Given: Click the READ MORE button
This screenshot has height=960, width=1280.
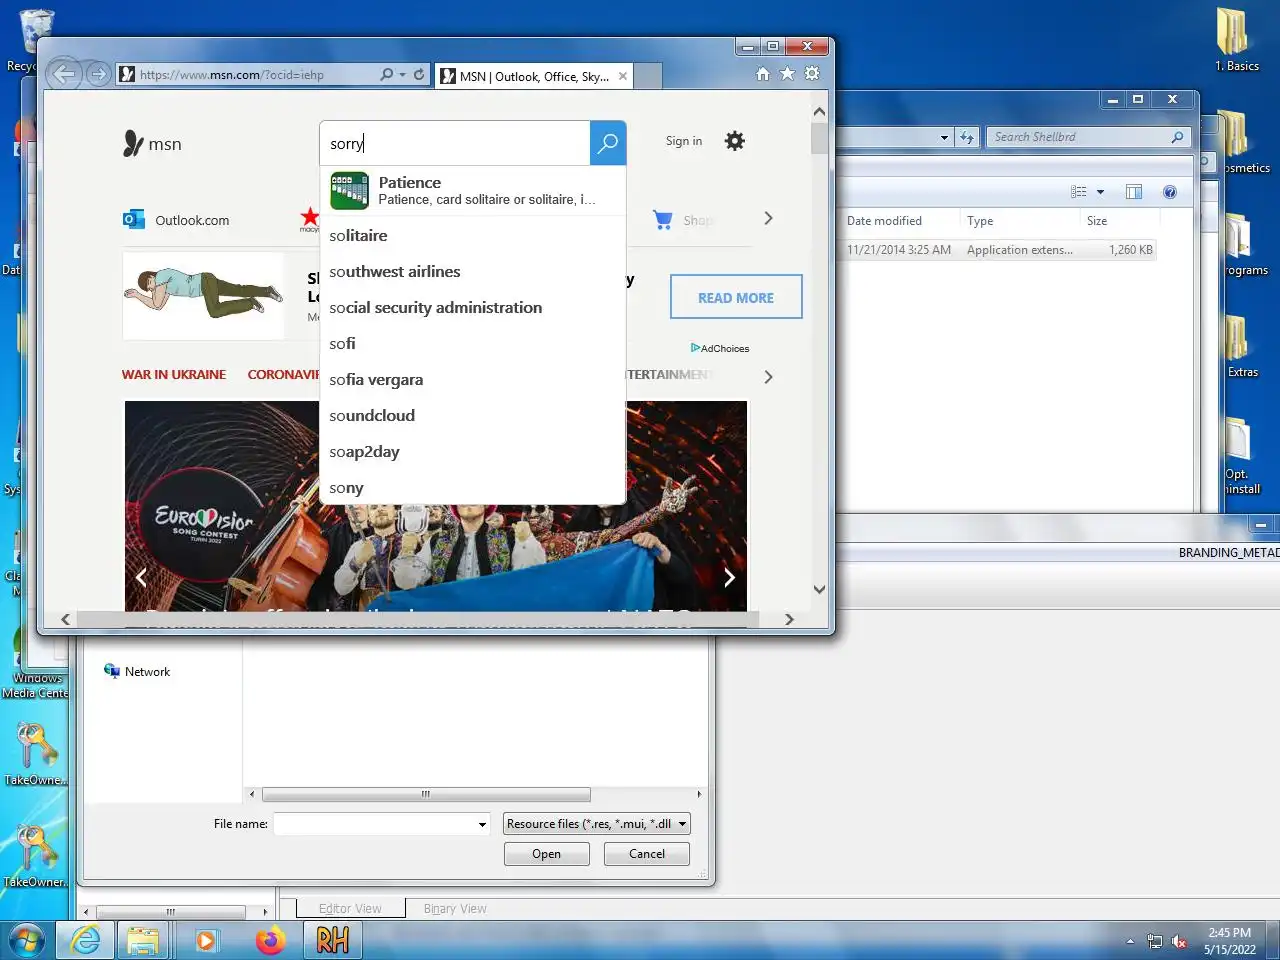Looking at the screenshot, I should pyautogui.click(x=736, y=297).
